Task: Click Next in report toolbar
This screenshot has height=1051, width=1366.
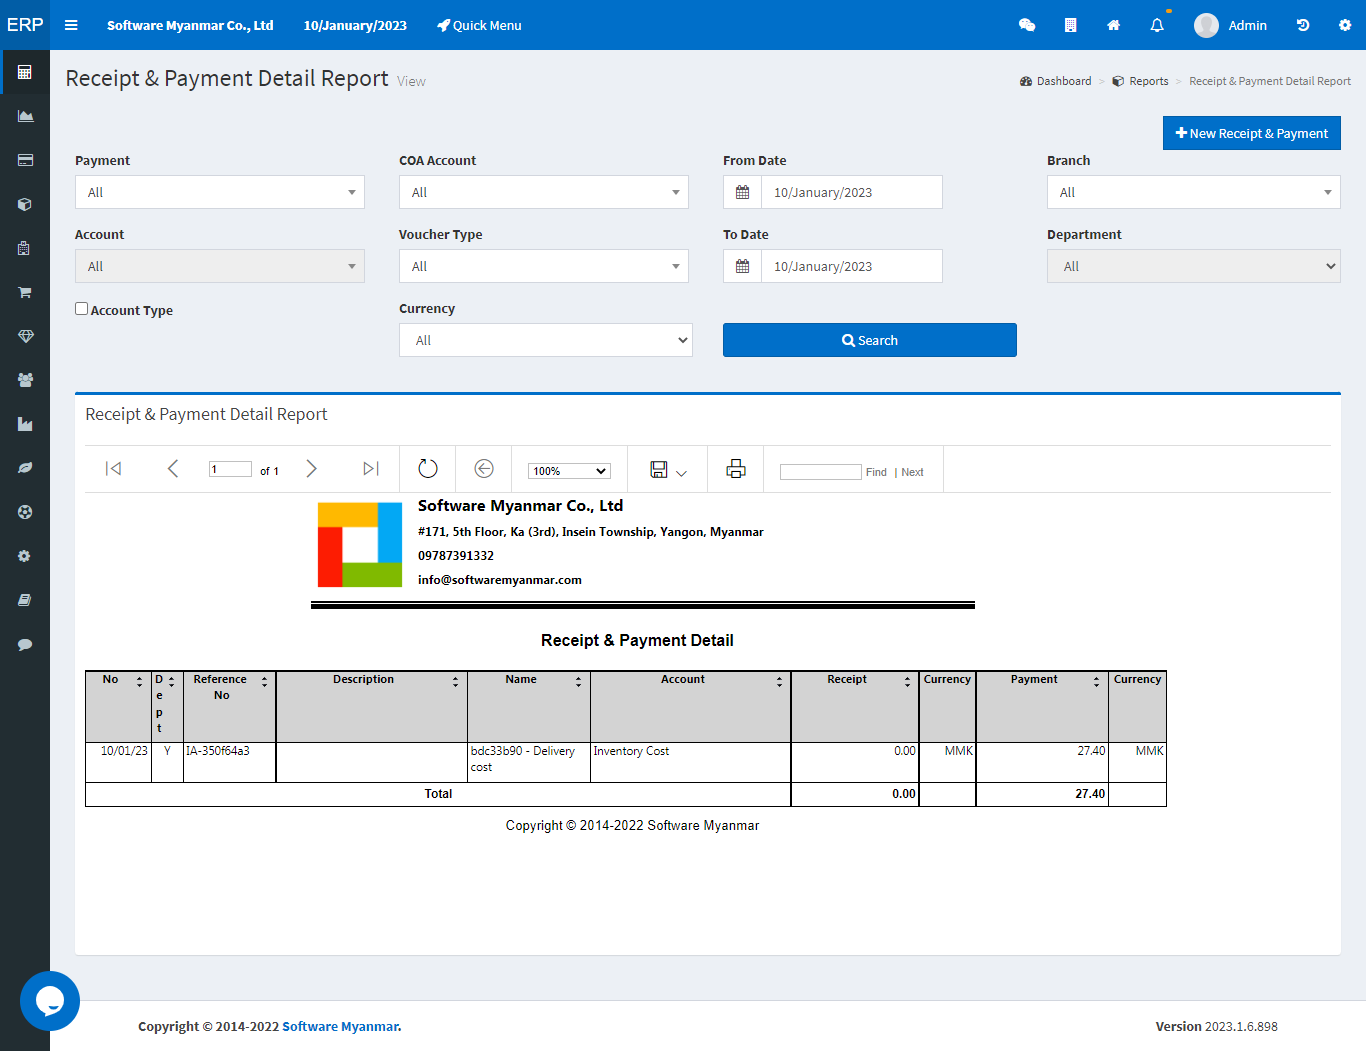Action: tap(912, 472)
